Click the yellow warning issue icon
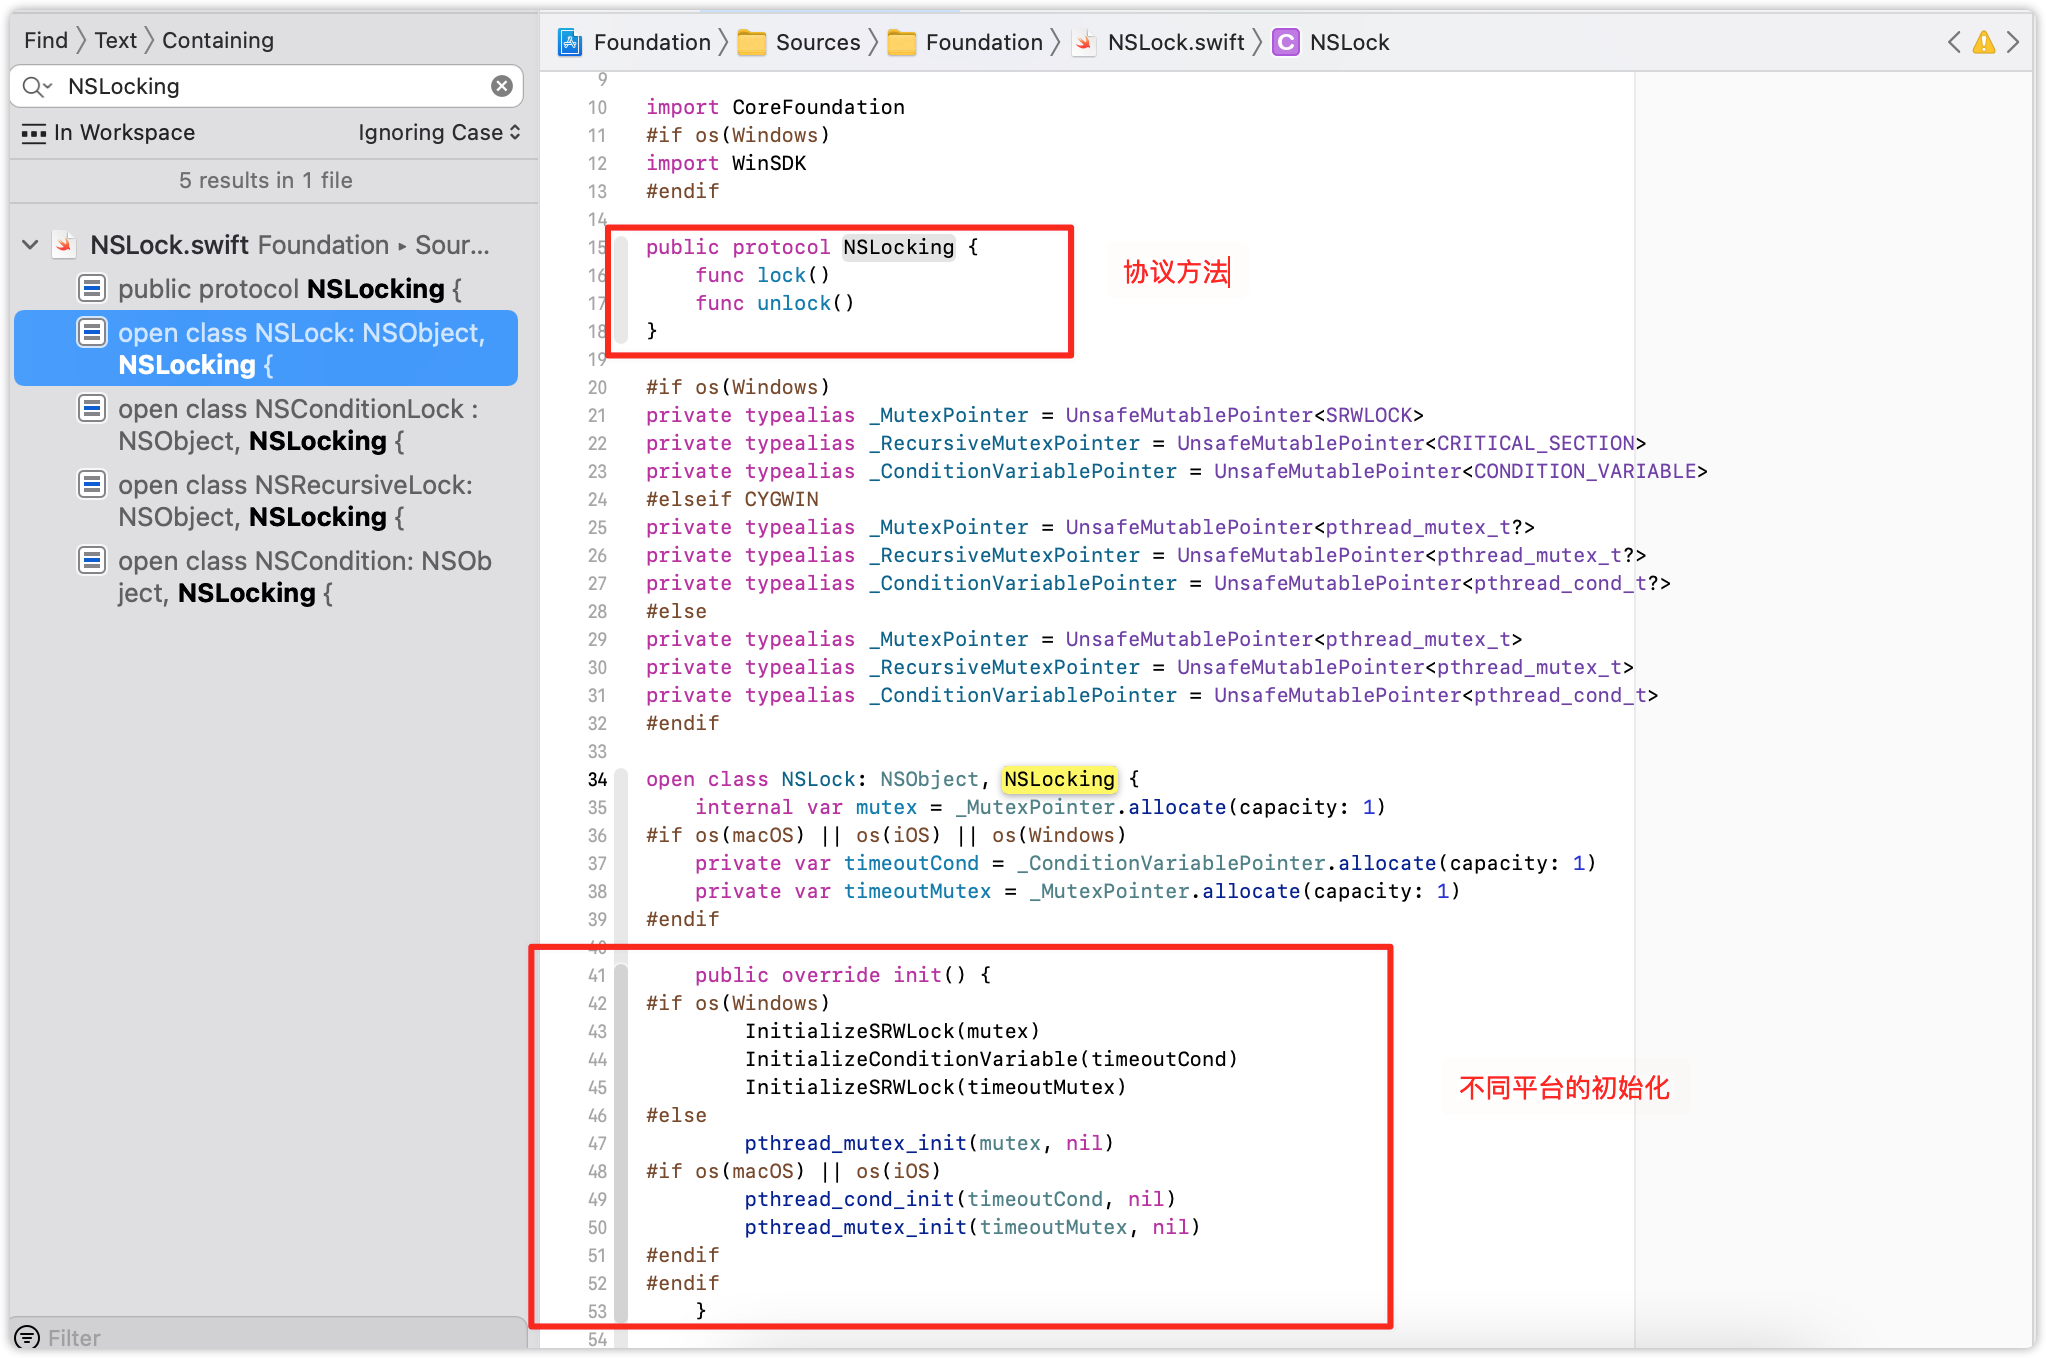Screen dimensions: 2046x1358 [x=1983, y=43]
